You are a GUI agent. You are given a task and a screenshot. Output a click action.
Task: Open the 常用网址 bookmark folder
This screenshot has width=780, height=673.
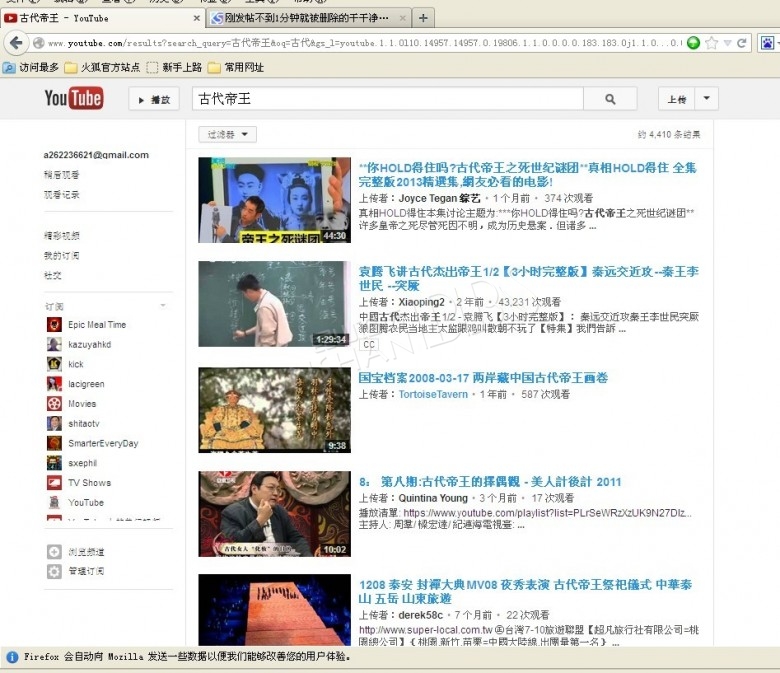[236, 67]
